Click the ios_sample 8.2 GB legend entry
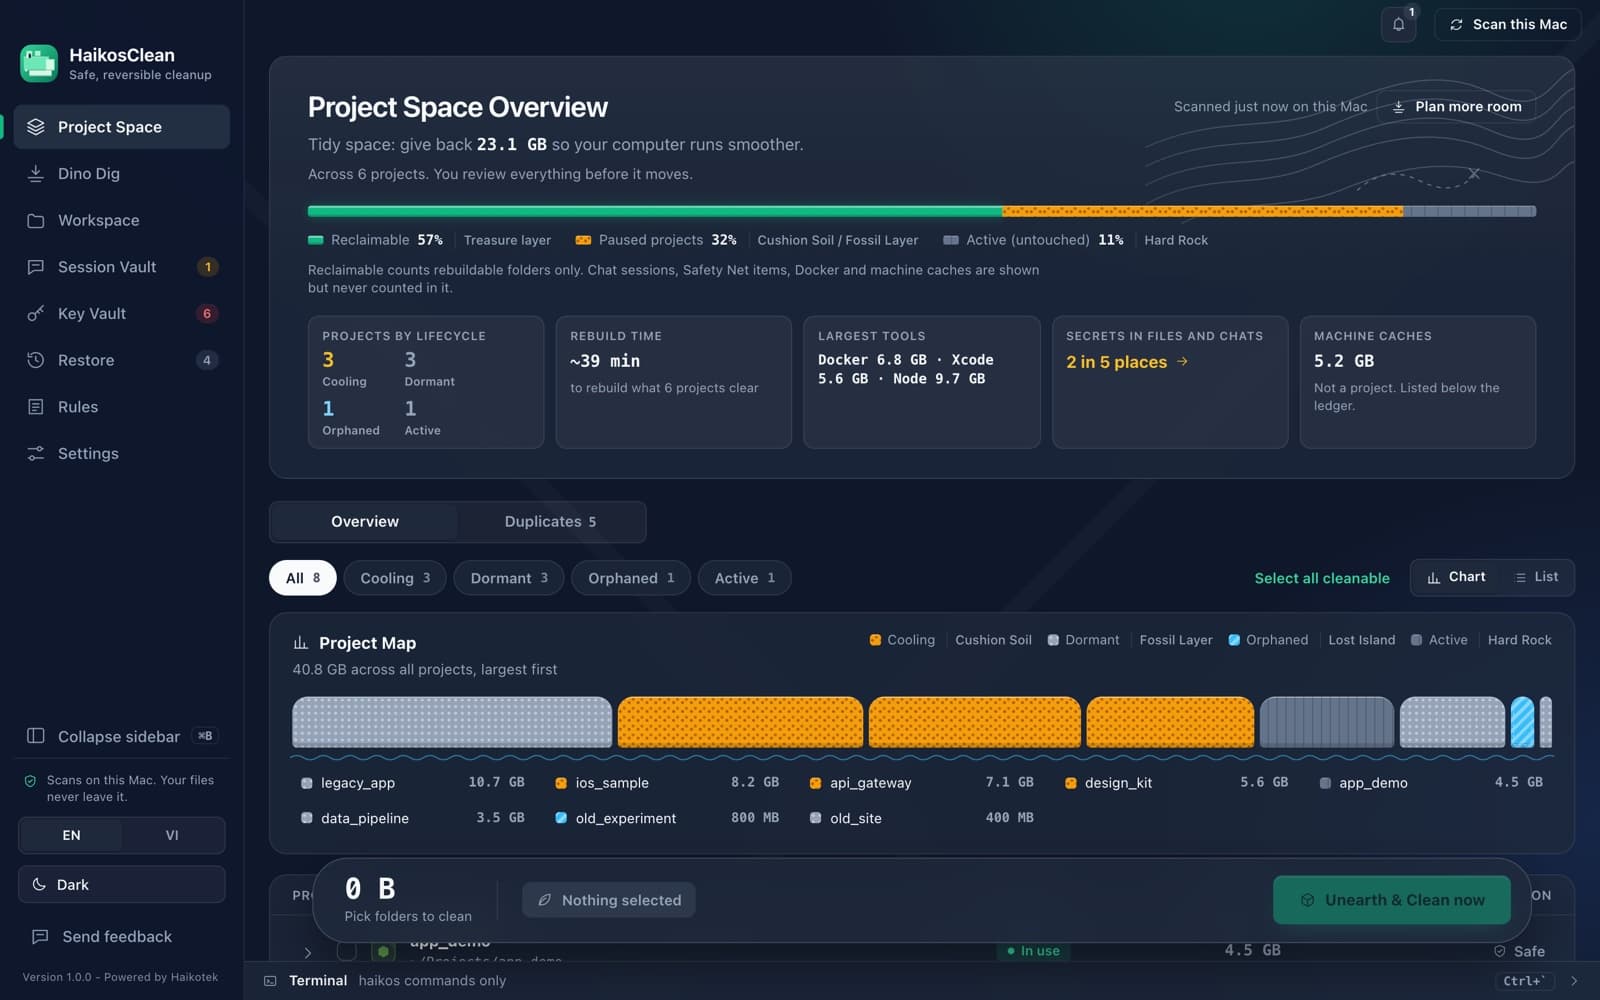Viewport: 1600px width, 1000px height. coord(666,783)
